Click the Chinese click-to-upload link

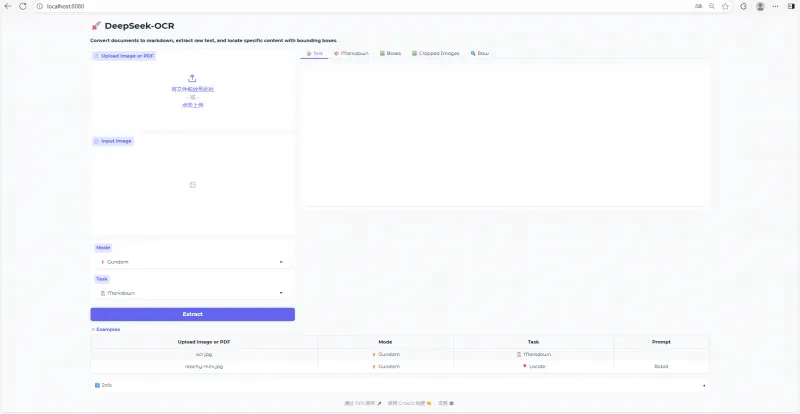[x=192, y=105]
